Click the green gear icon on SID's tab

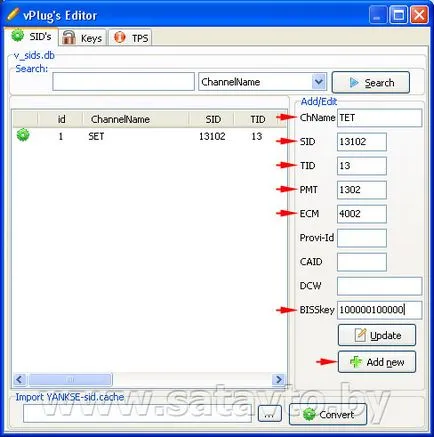[17, 35]
